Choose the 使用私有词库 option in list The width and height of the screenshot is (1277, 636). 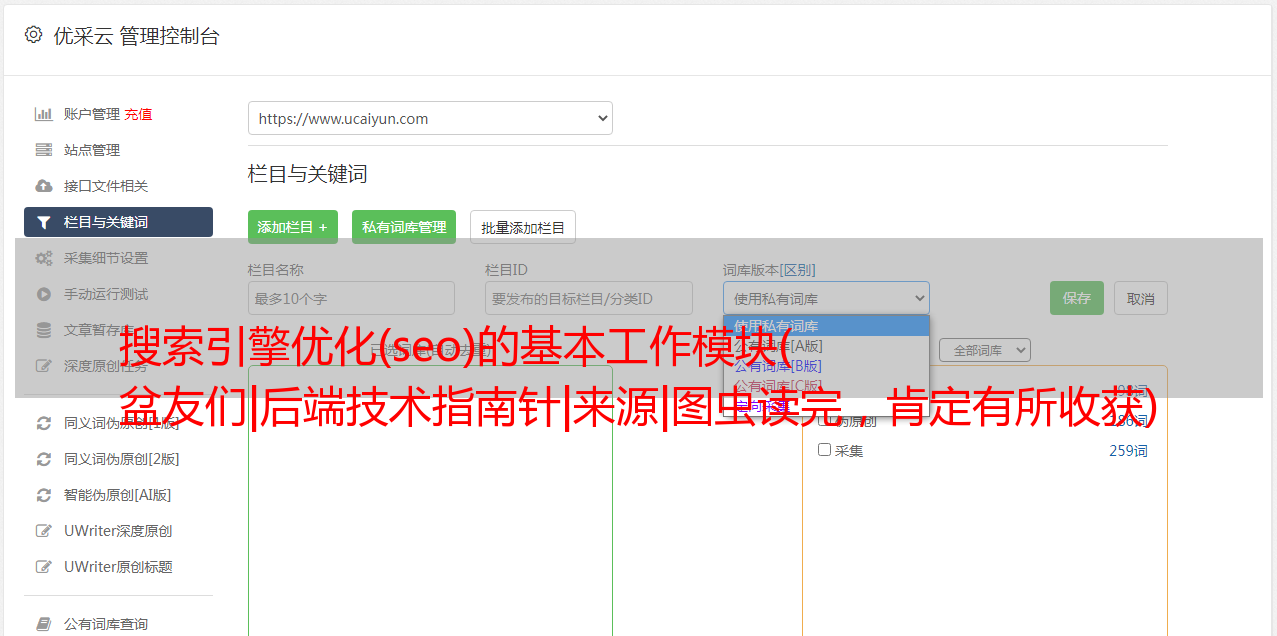[826, 326]
